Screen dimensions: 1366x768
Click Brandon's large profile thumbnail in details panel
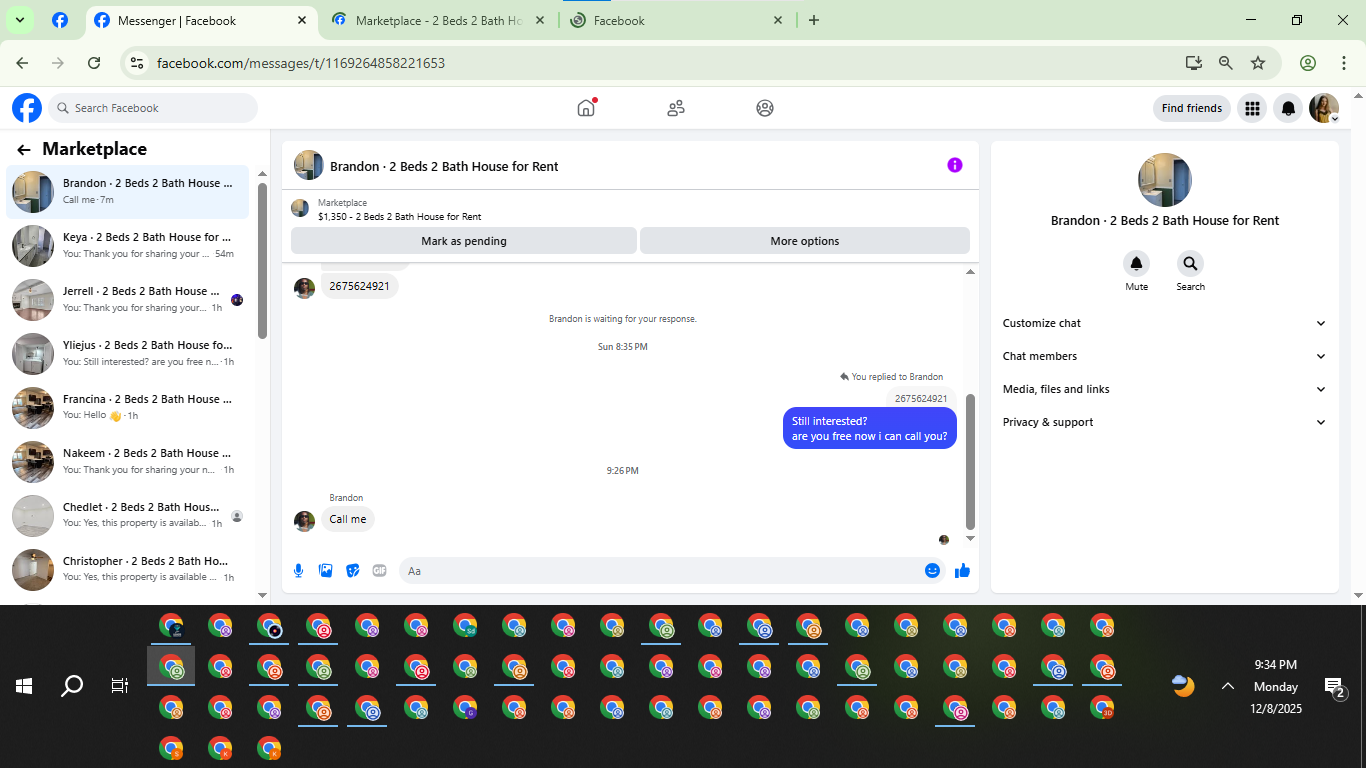coord(1165,180)
